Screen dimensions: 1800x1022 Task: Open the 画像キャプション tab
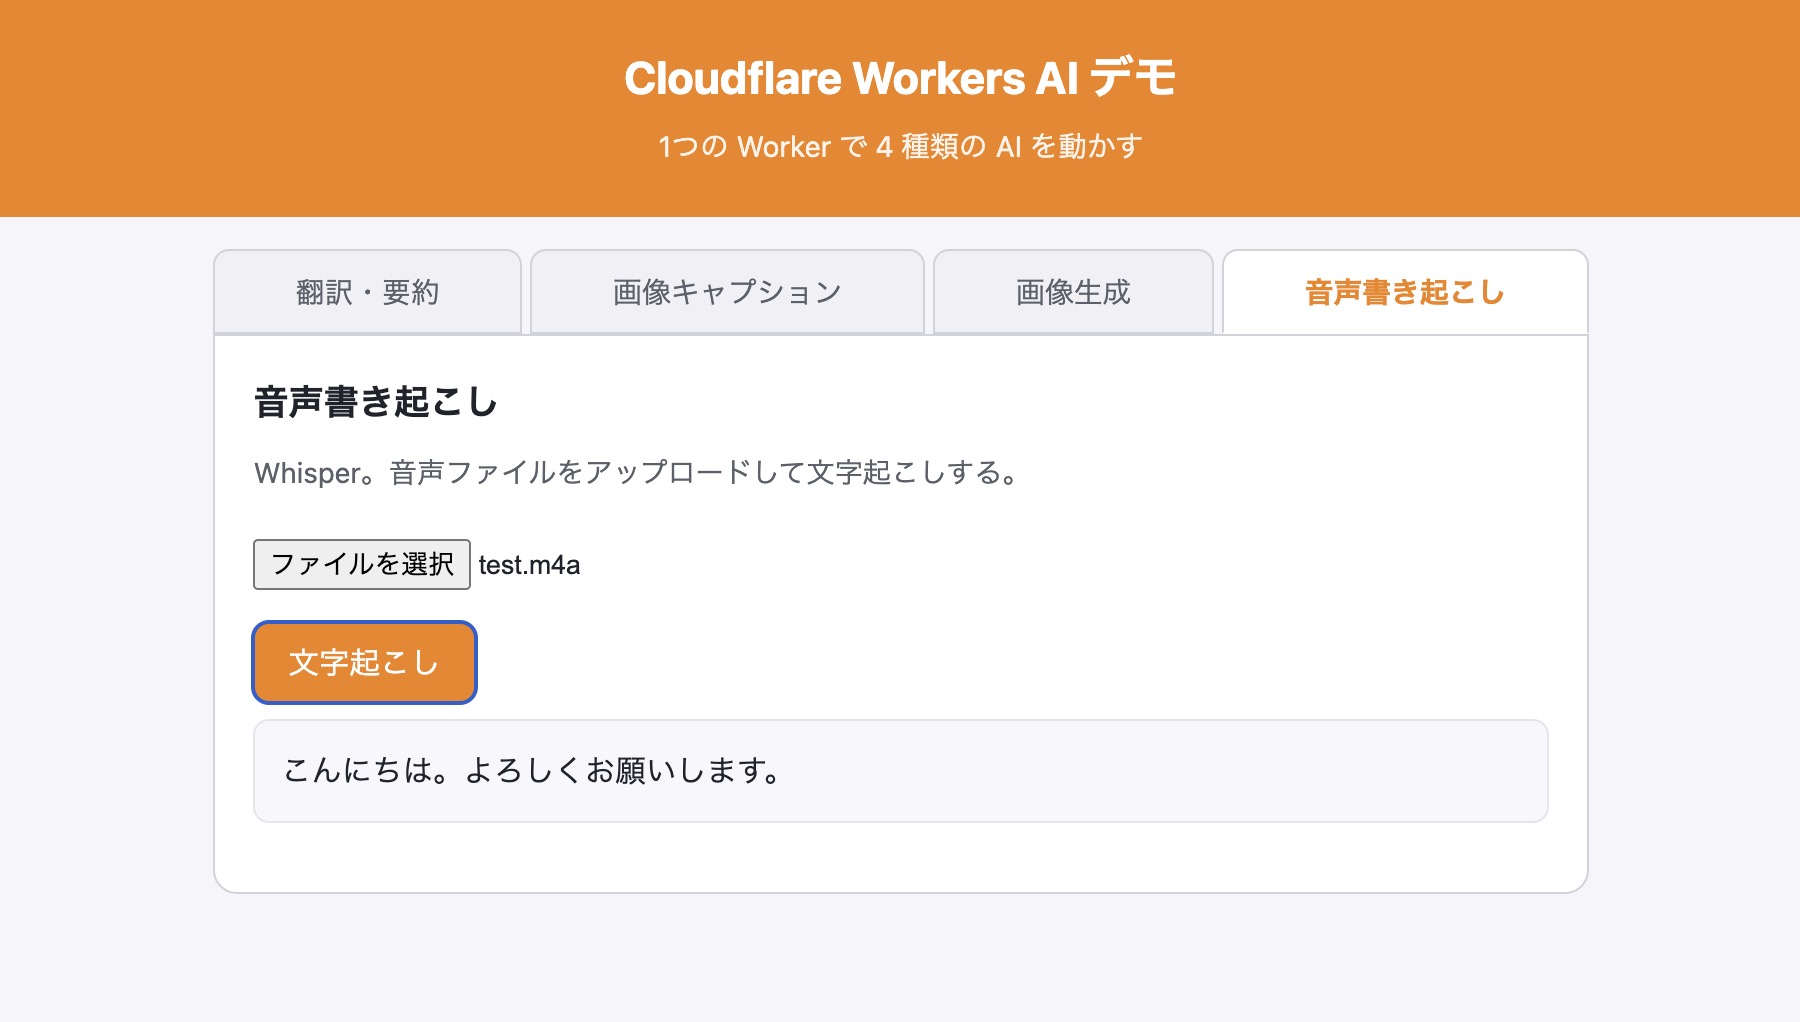point(727,292)
